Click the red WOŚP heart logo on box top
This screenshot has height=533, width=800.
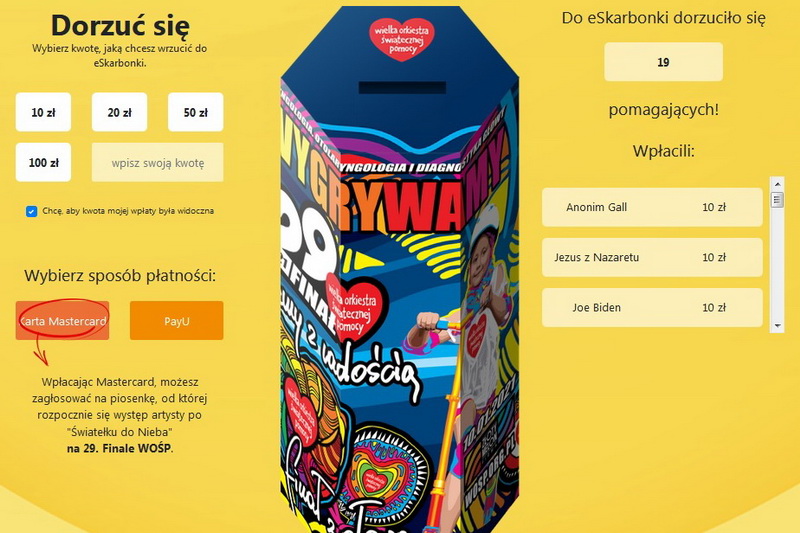pos(402,39)
